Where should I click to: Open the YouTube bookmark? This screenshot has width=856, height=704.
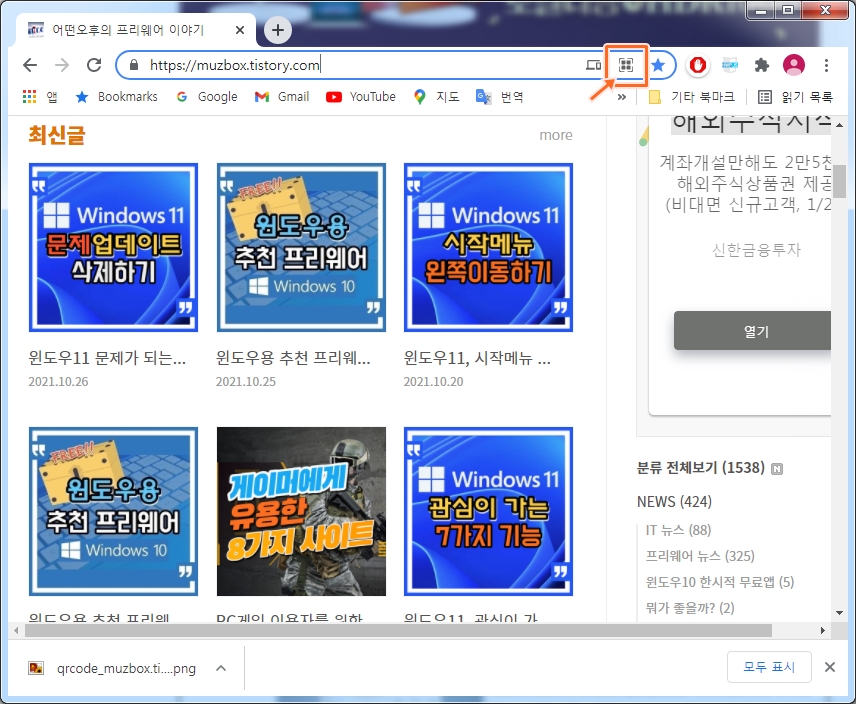361,97
